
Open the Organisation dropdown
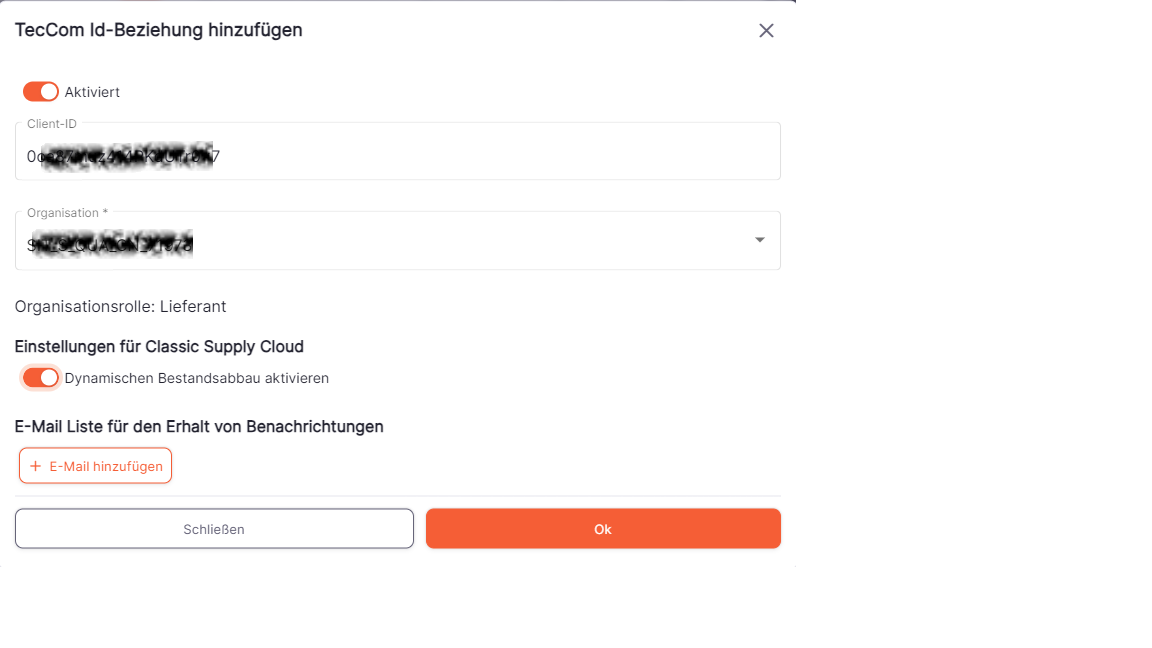point(397,241)
